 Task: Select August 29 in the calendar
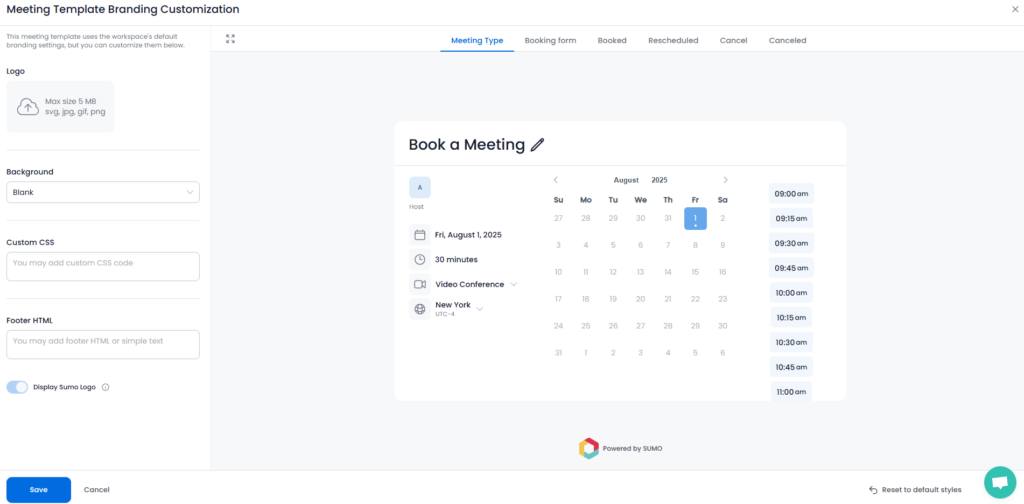[696, 326]
